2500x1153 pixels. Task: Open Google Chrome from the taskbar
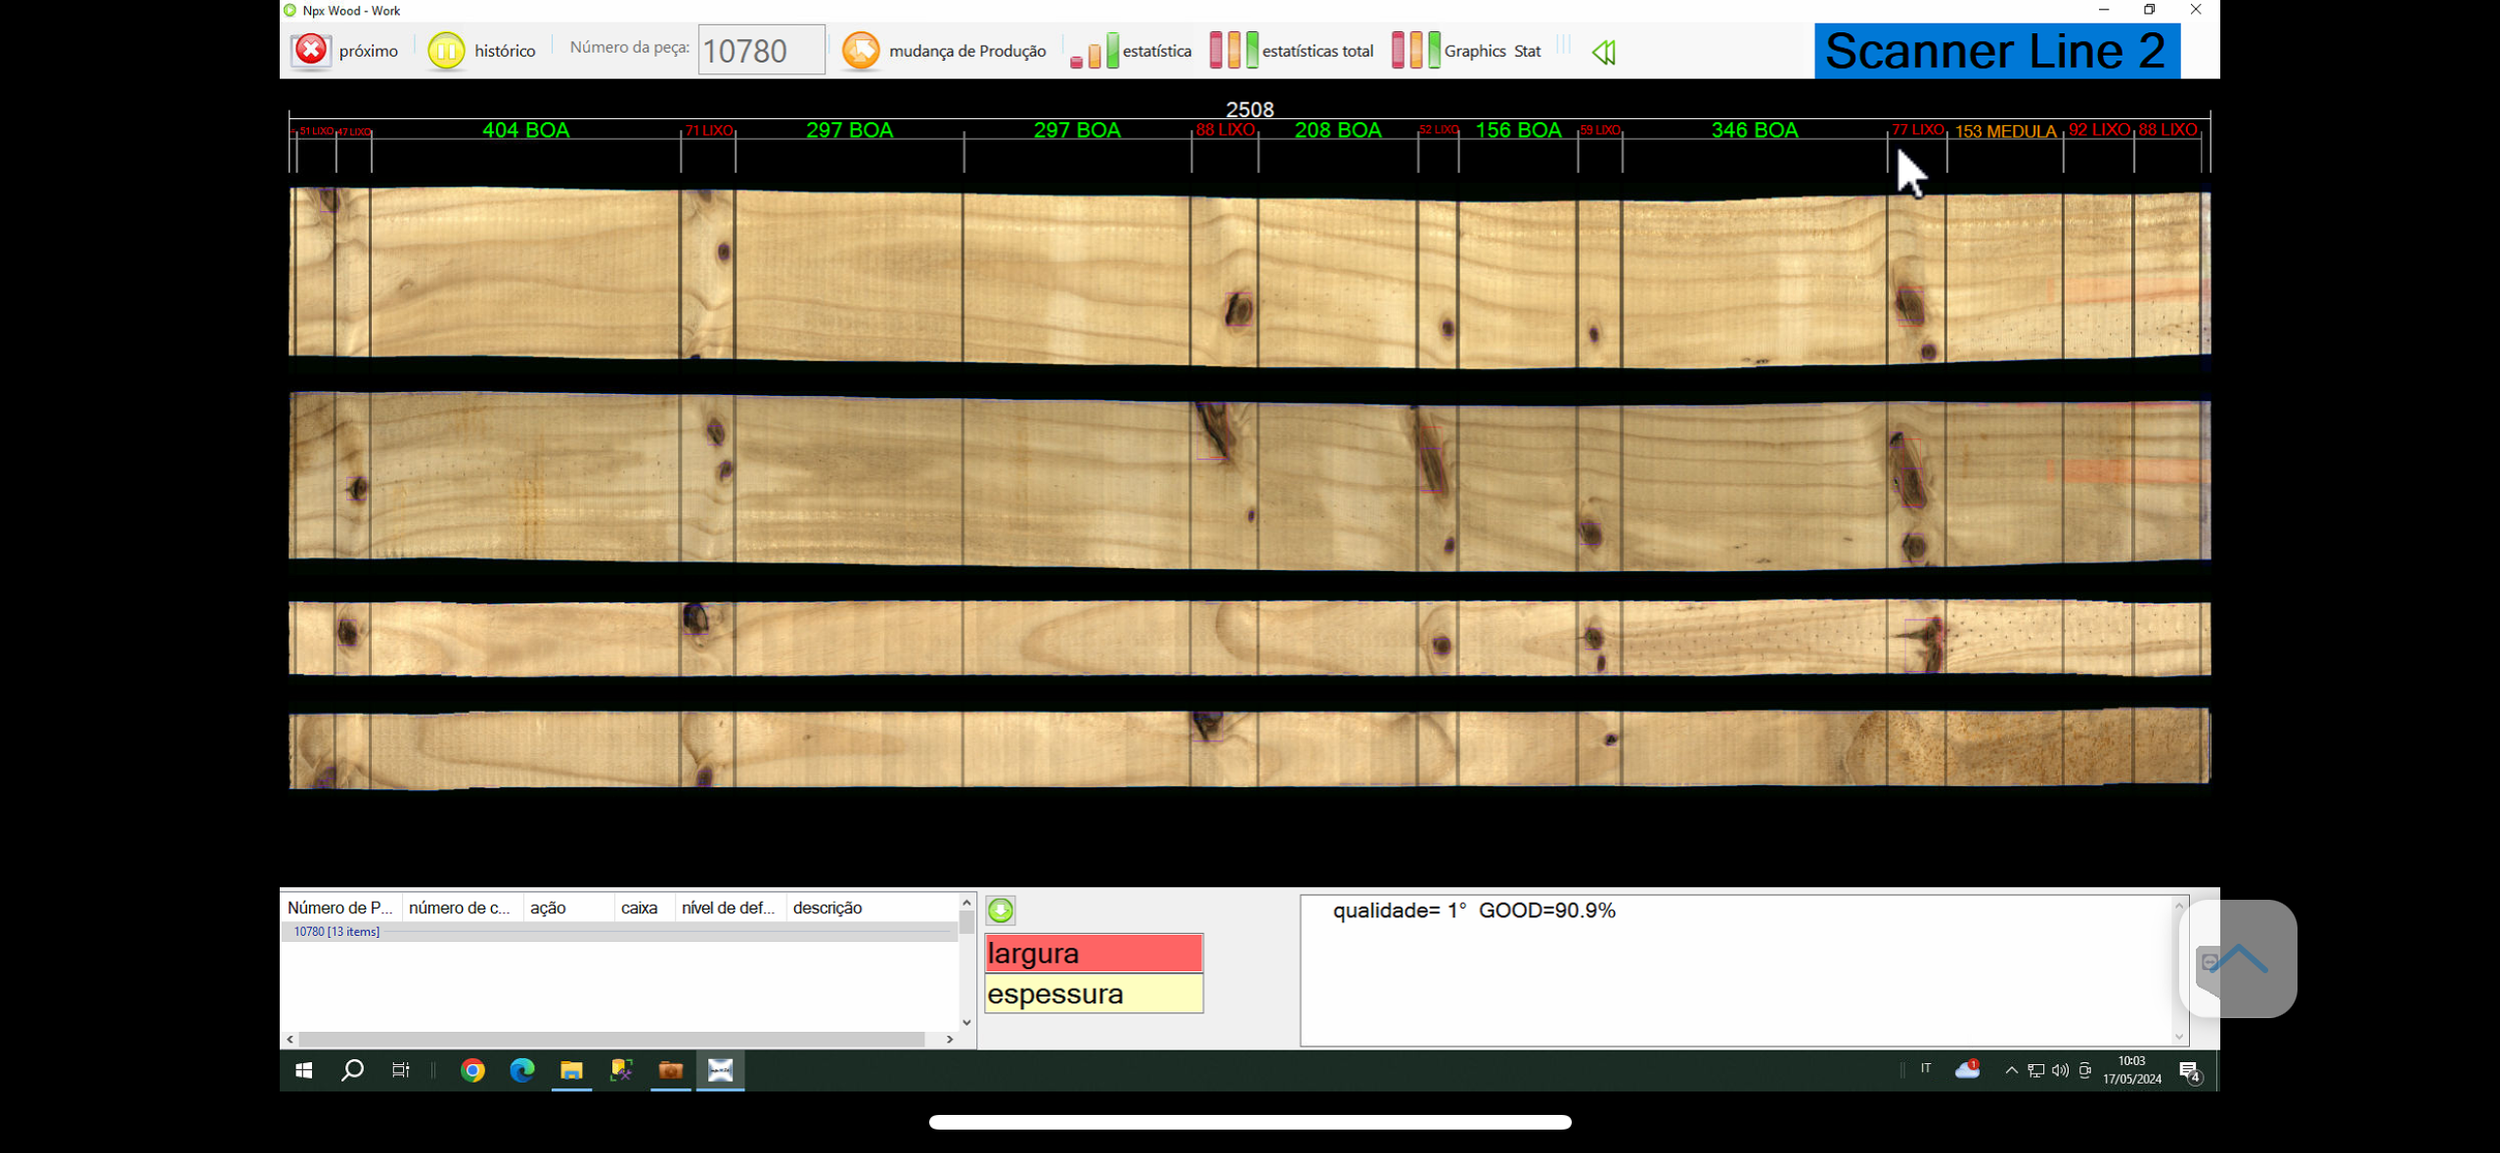[x=472, y=1071]
